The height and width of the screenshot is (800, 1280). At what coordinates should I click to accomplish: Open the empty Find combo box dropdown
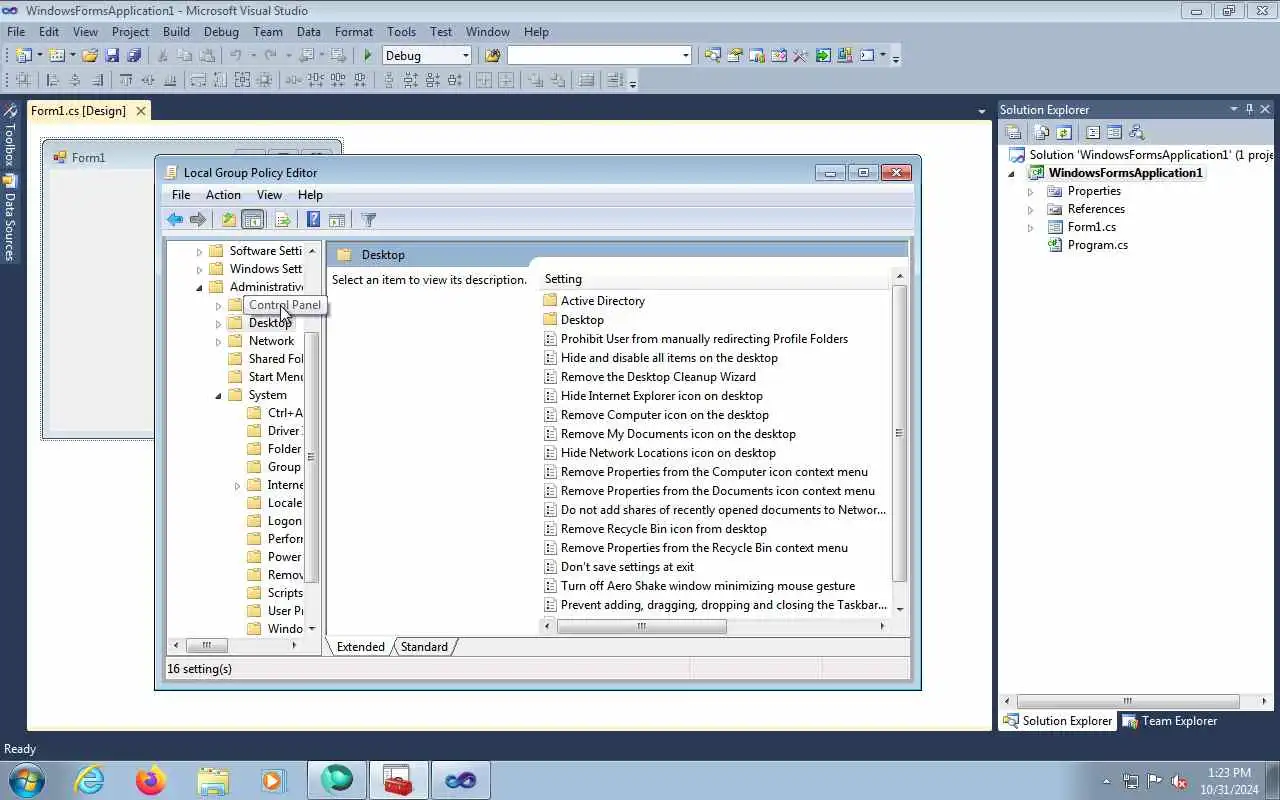(685, 56)
